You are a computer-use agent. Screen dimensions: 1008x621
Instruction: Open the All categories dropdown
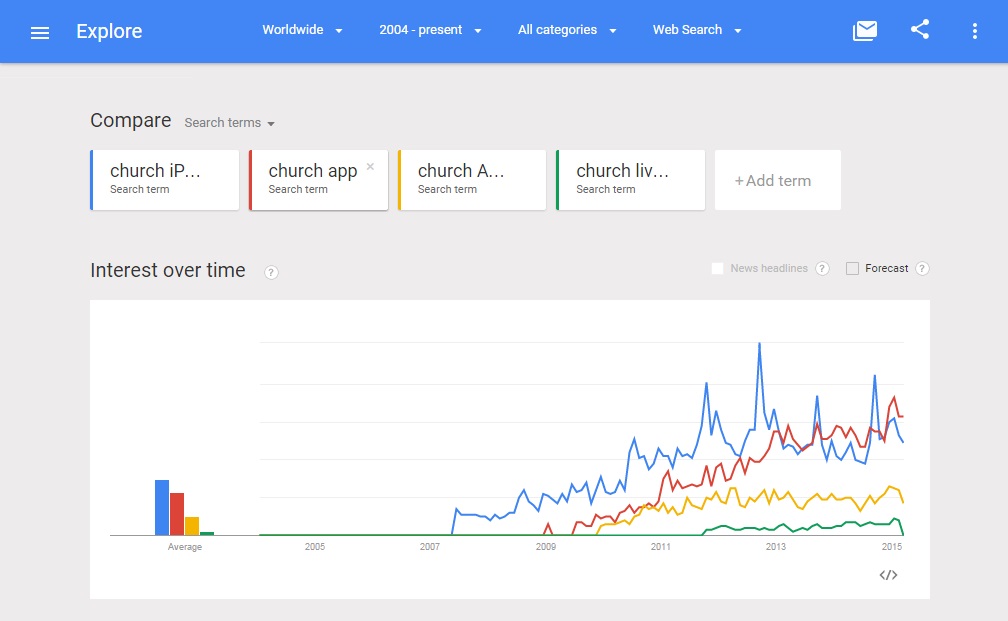(x=567, y=30)
